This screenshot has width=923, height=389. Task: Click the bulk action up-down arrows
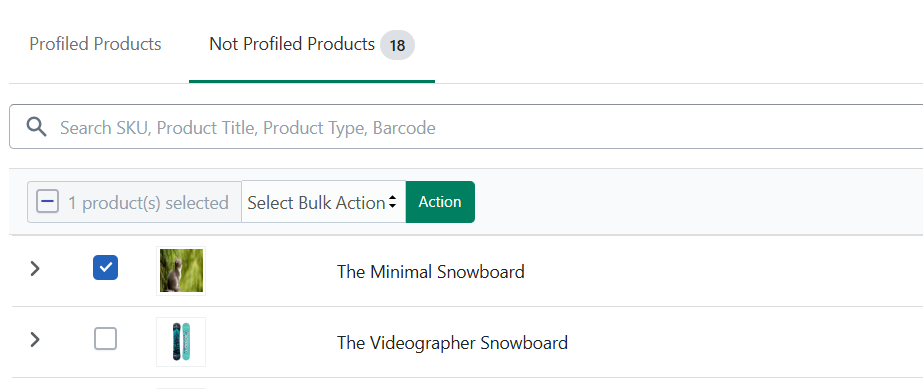(x=393, y=202)
